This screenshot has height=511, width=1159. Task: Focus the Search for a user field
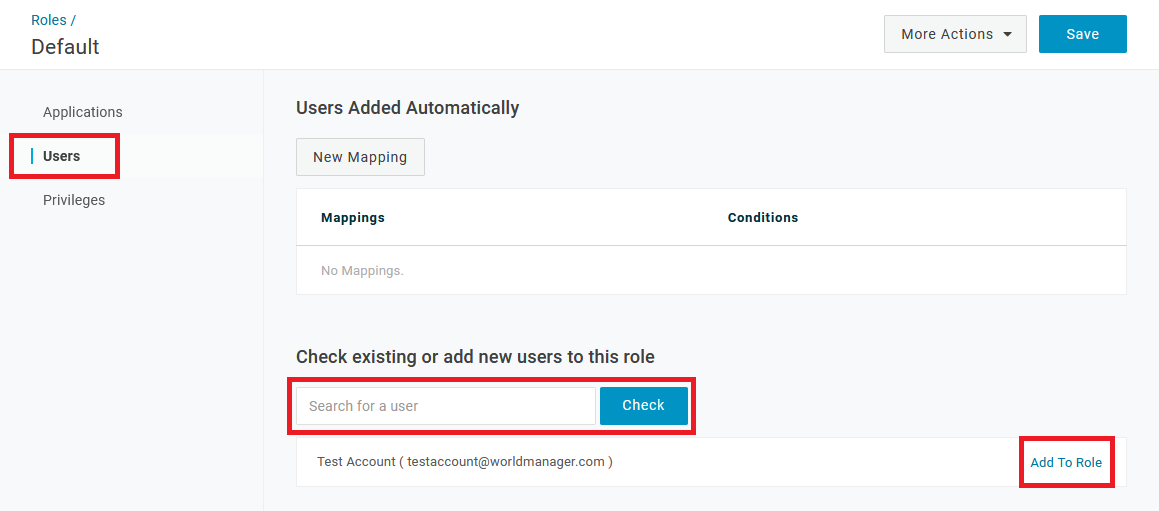click(x=446, y=406)
